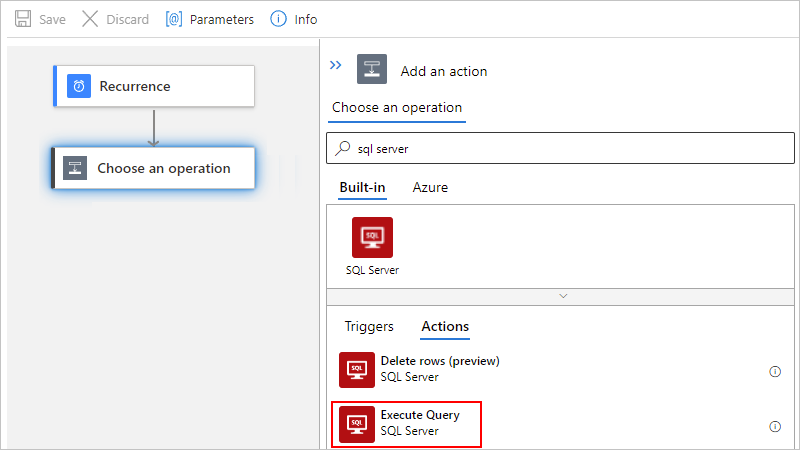Switch to the Built-in tab
Viewport: 800px width, 450px height.
tap(362, 187)
